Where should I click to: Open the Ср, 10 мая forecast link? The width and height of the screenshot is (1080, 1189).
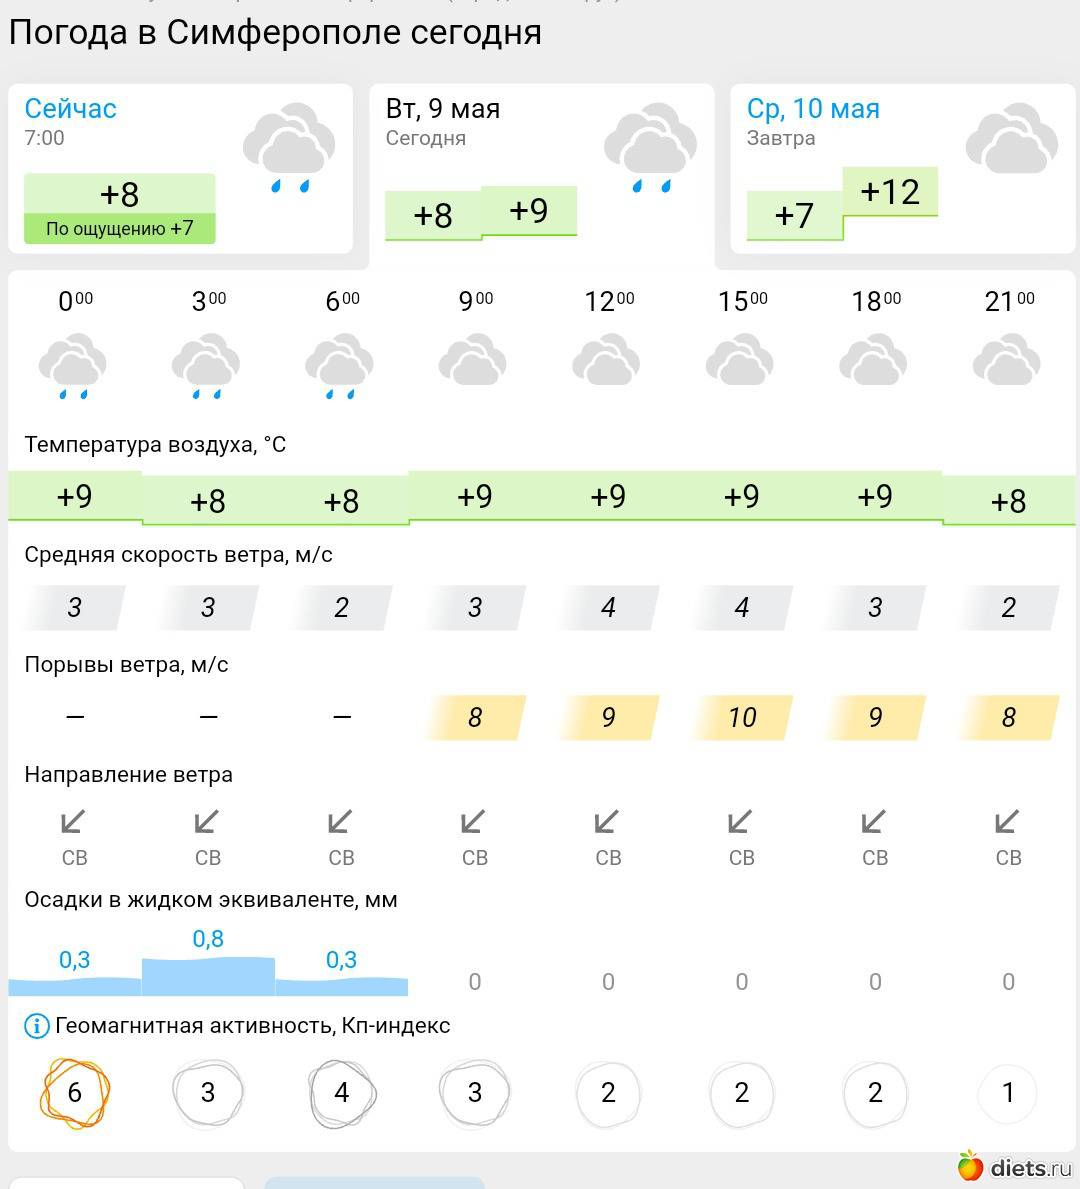pyautogui.click(x=813, y=109)
